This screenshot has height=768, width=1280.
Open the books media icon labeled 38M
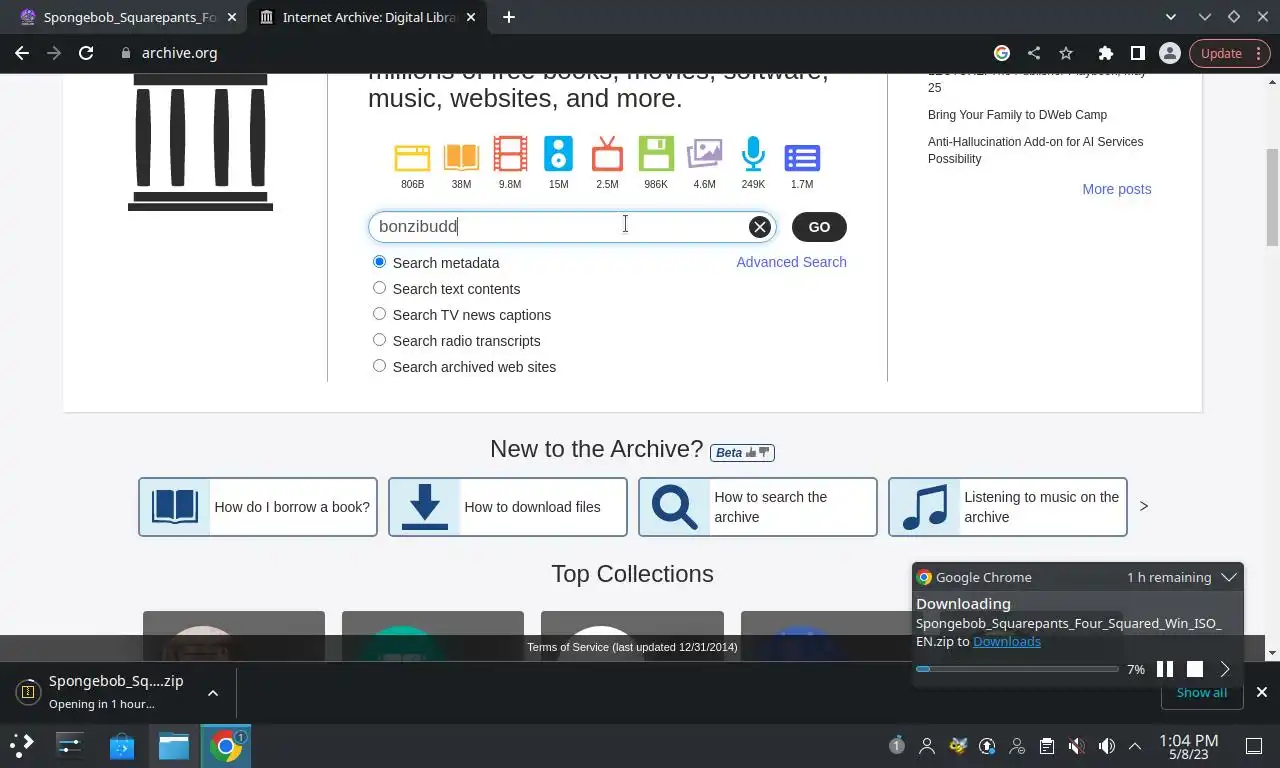pyautogui.click(x=461, y=157)
